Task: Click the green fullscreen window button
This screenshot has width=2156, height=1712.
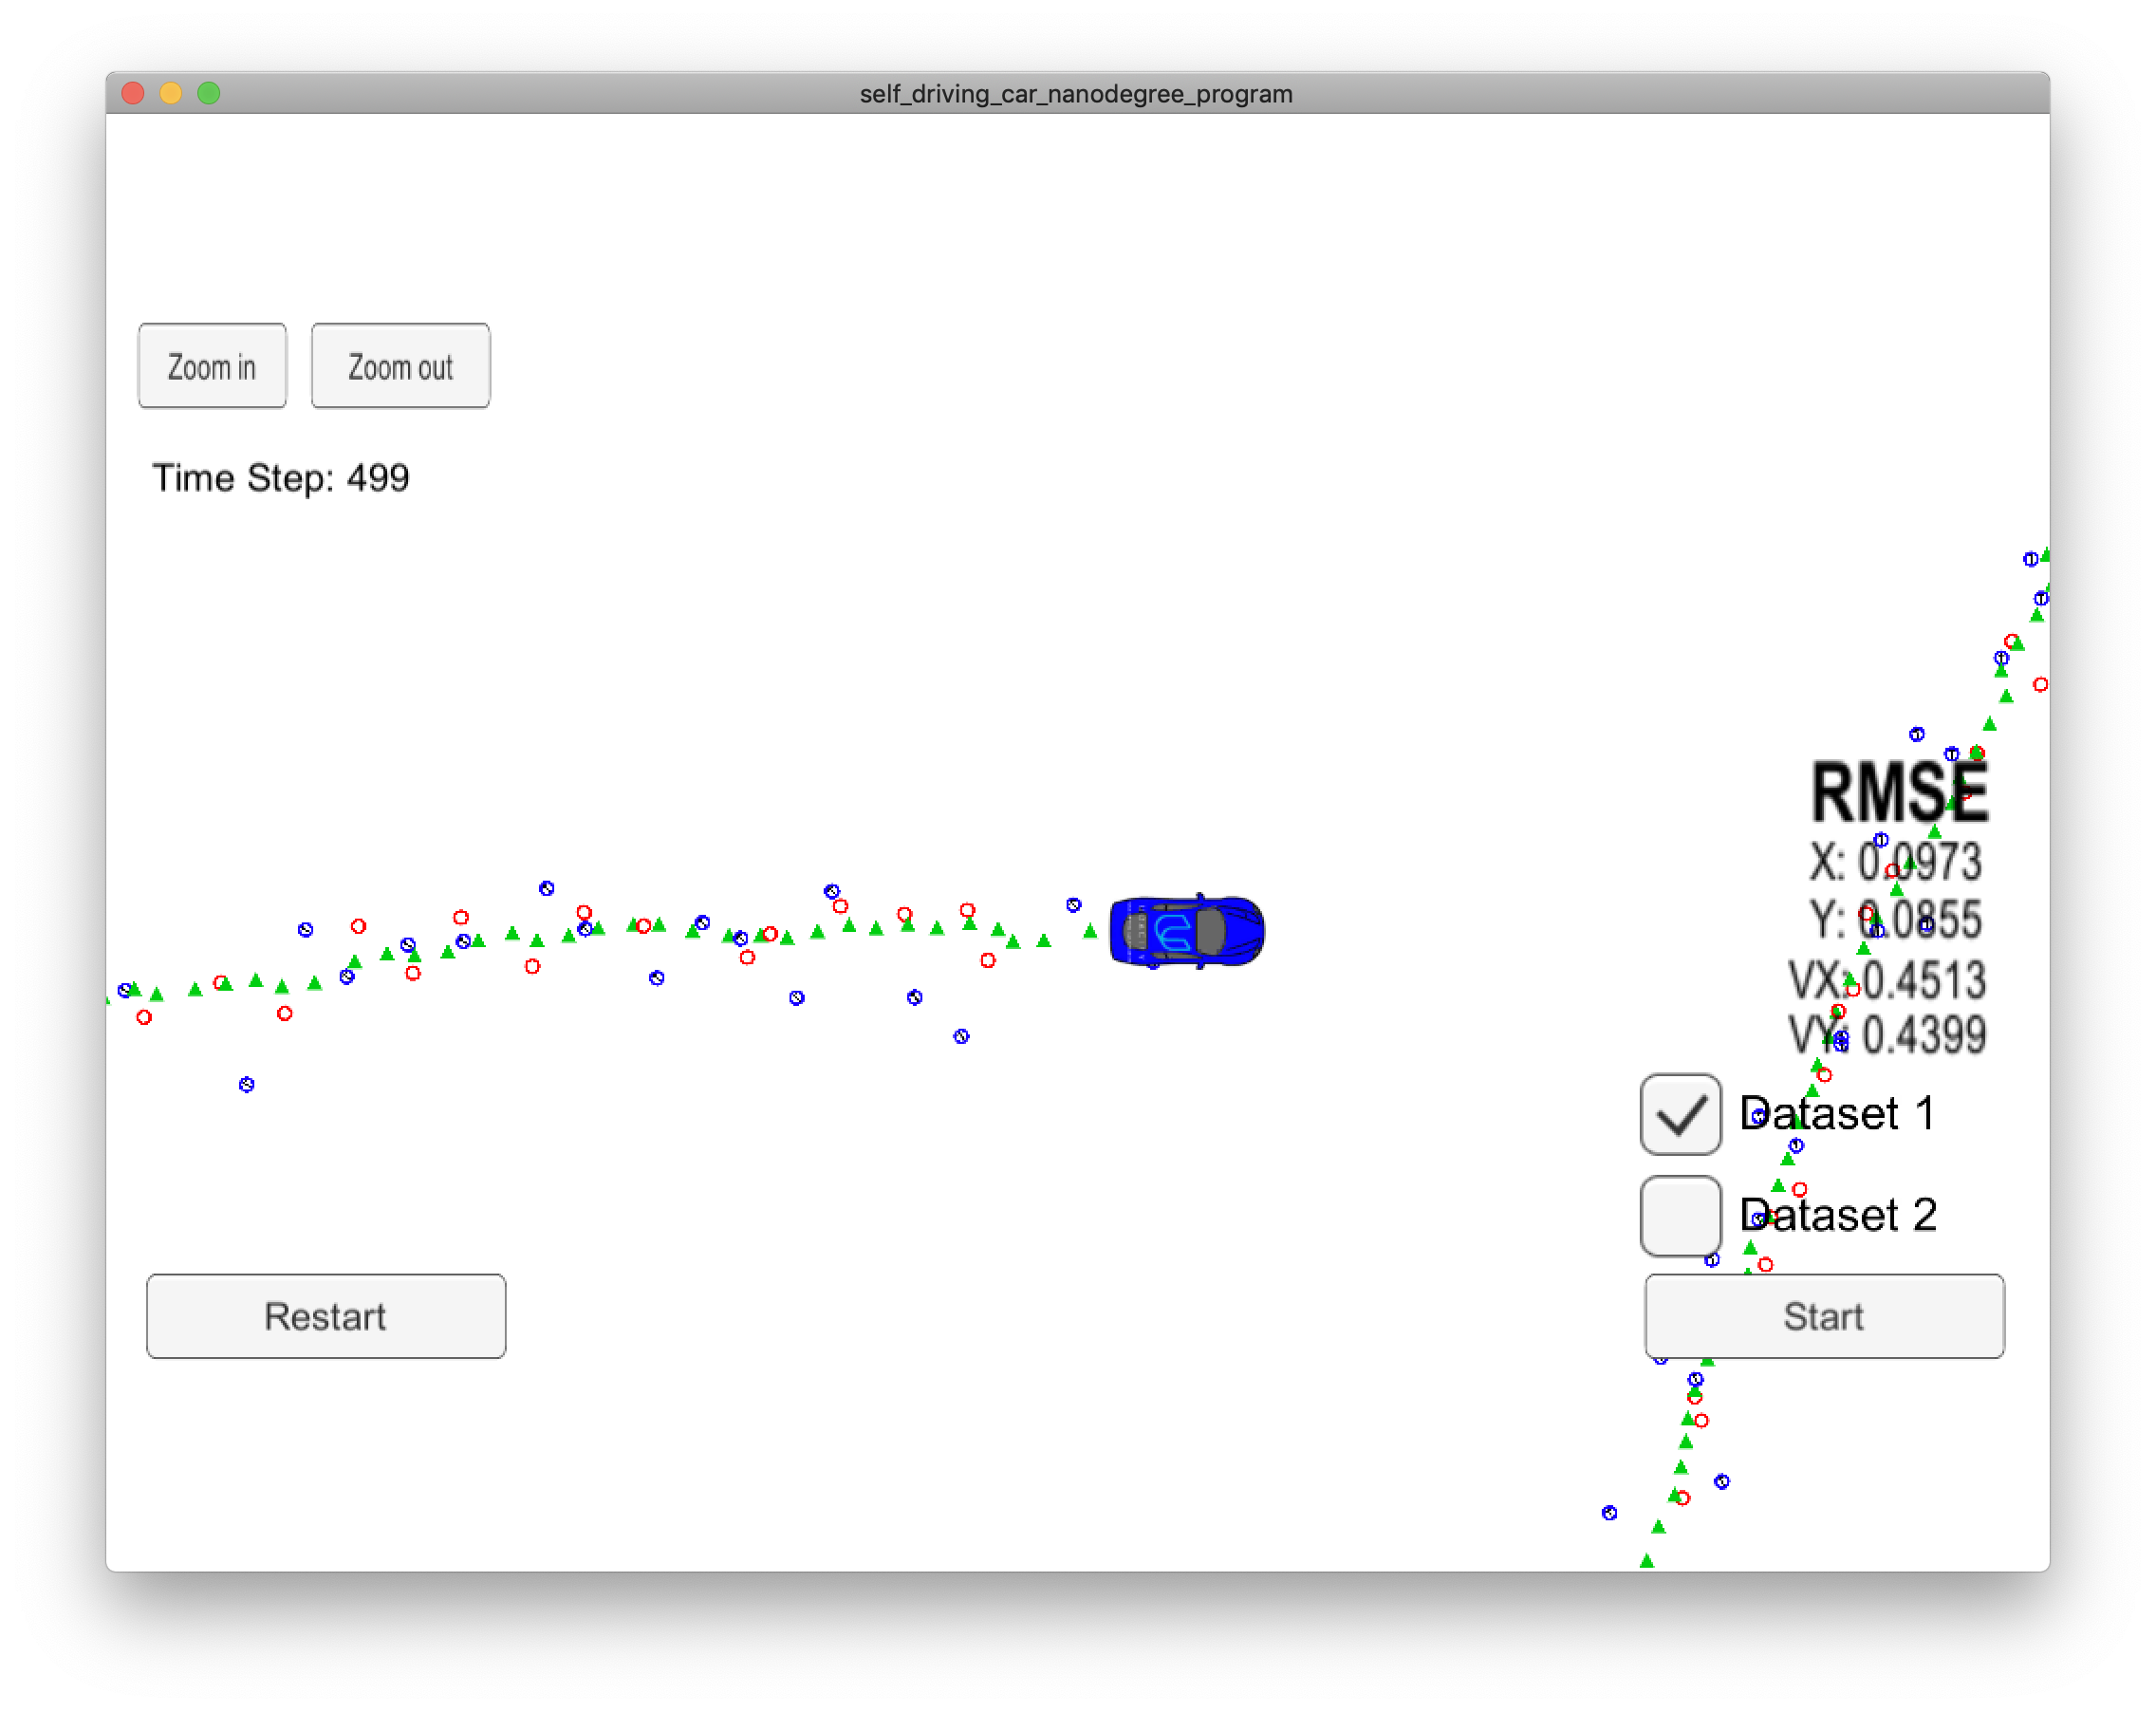Action: pos(208,93)
